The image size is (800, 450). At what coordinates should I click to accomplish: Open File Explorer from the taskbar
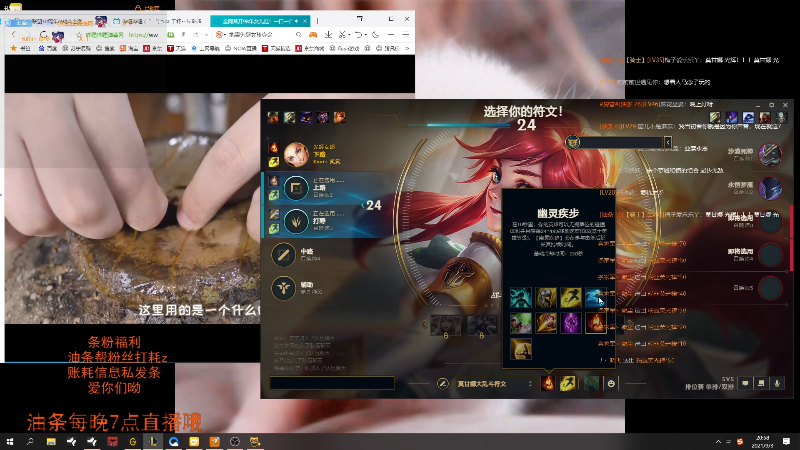(51, 442)
